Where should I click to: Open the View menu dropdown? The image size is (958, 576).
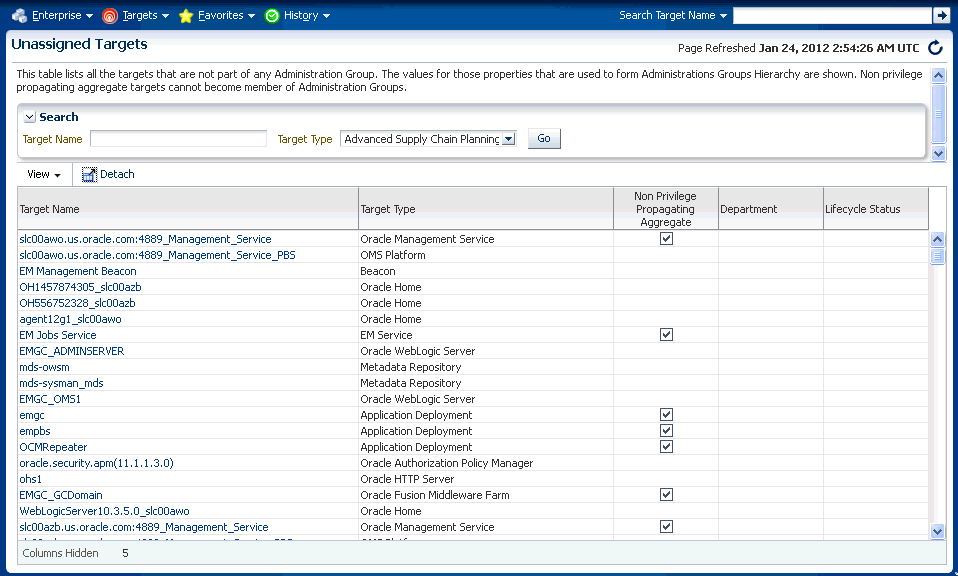tap(44, 175)
